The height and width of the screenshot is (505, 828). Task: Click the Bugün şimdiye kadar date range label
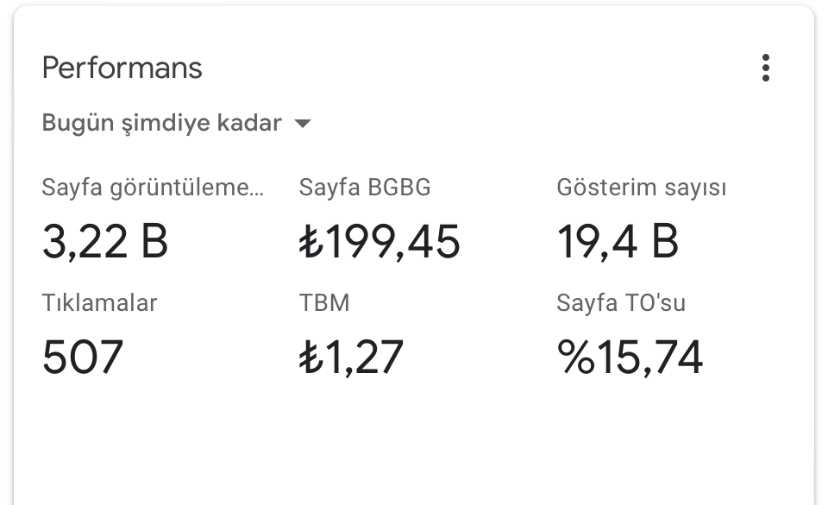tap(162, 123)
